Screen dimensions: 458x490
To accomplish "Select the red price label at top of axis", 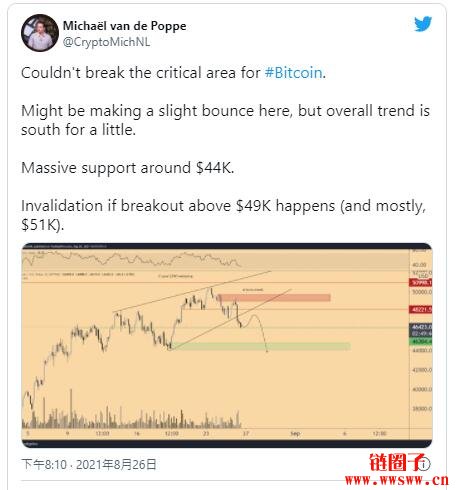I will point(421,283).
